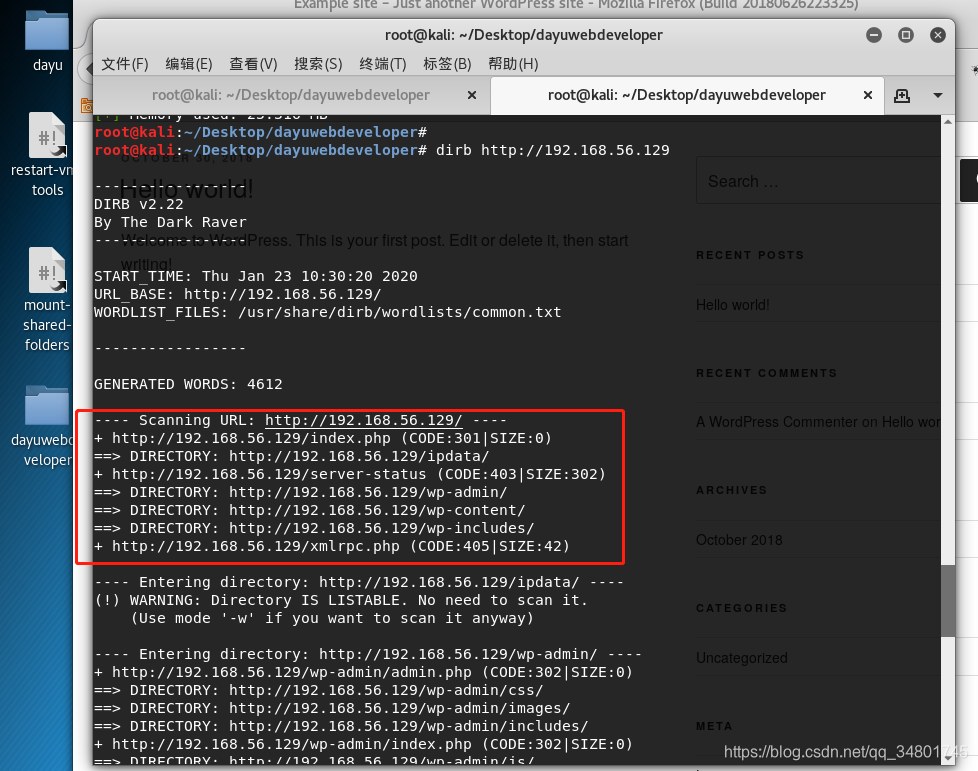Click the wp-admin/index.php CODE:302 line
Screen dimensions: 978x771
[364, 744]
